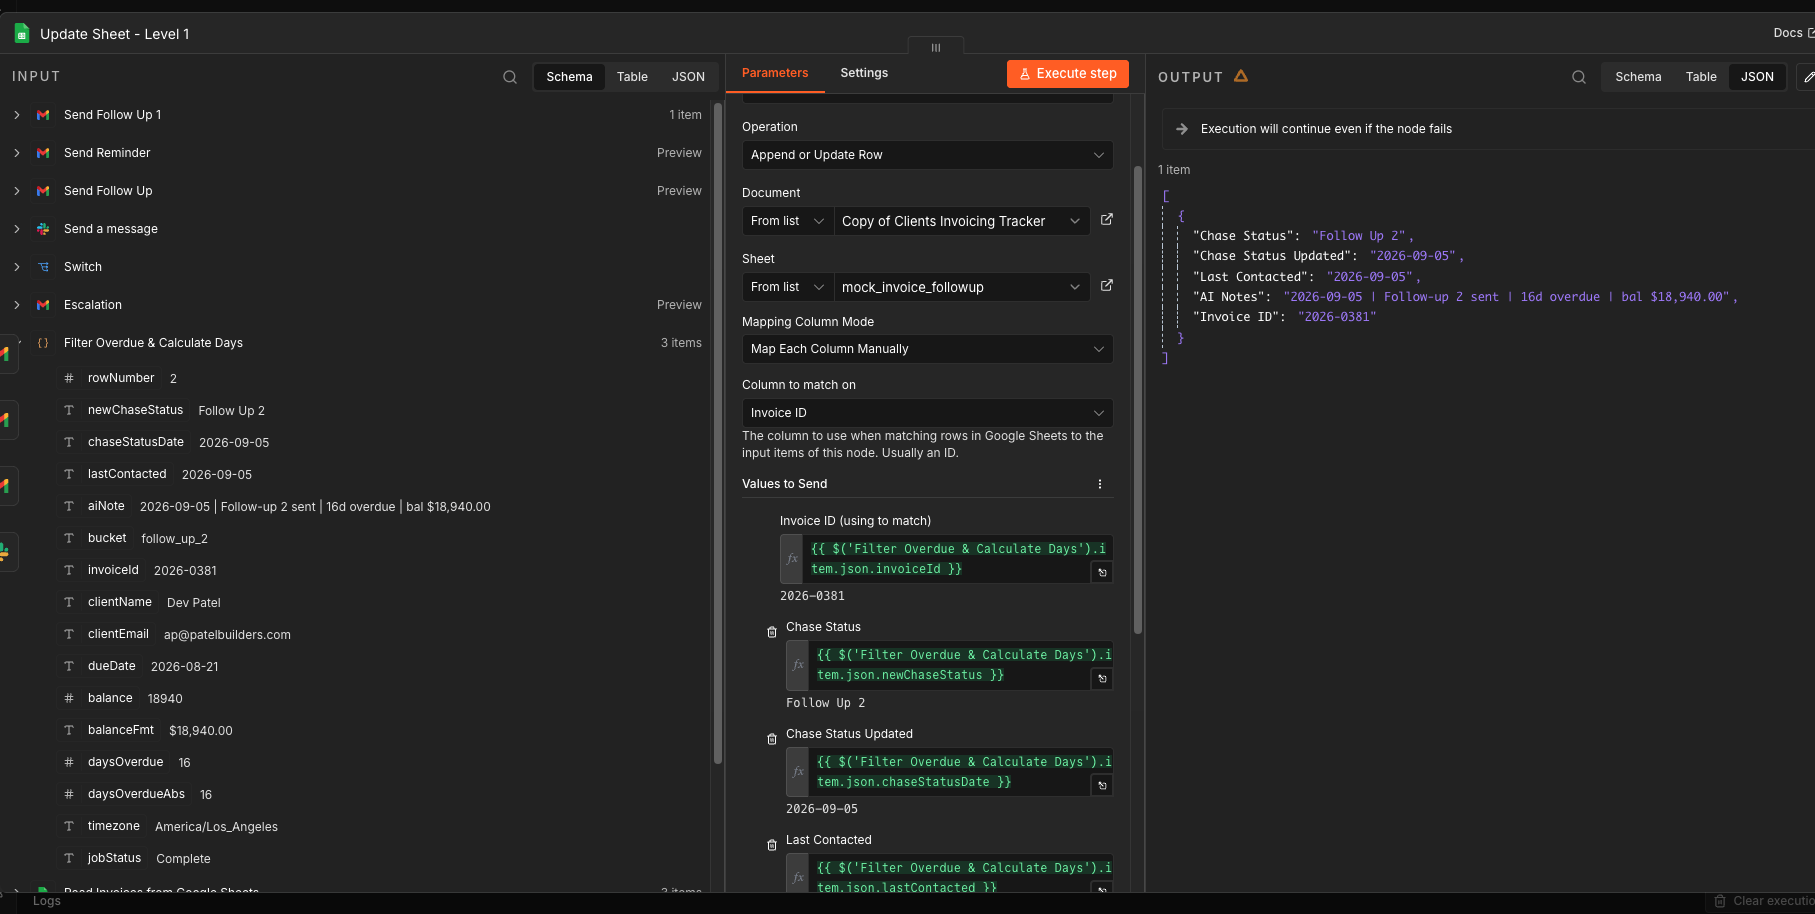
Task: Switch INPUT view to Schema
Action: 569,77
